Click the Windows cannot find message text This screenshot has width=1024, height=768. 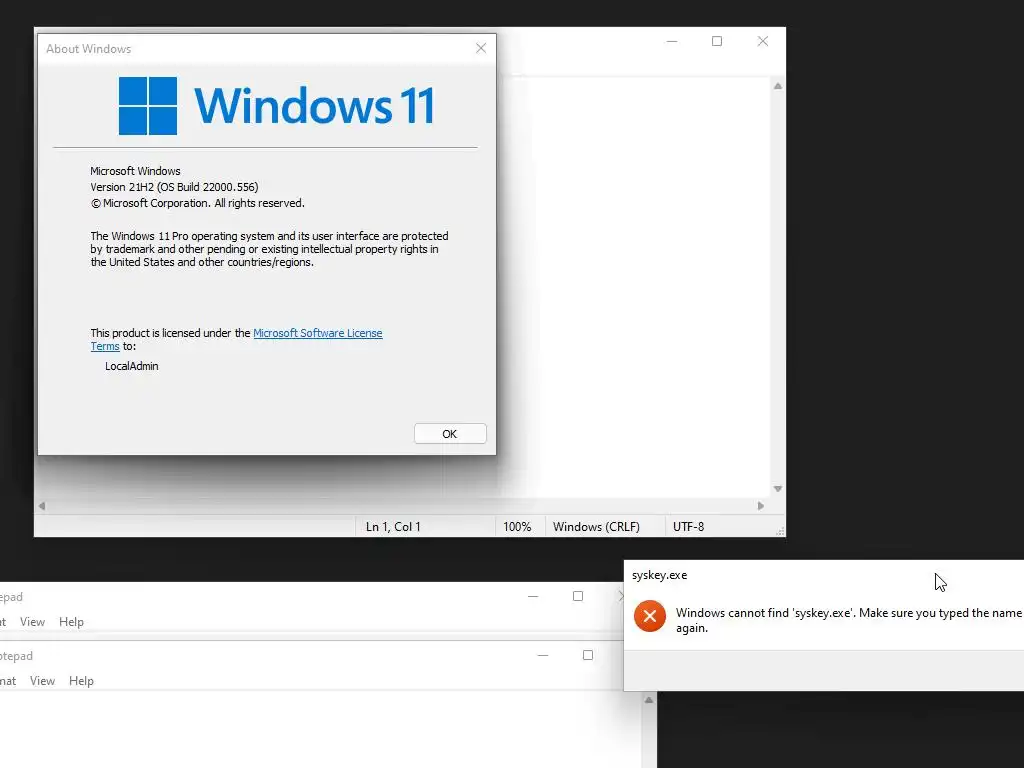click(x=848, y=620)
